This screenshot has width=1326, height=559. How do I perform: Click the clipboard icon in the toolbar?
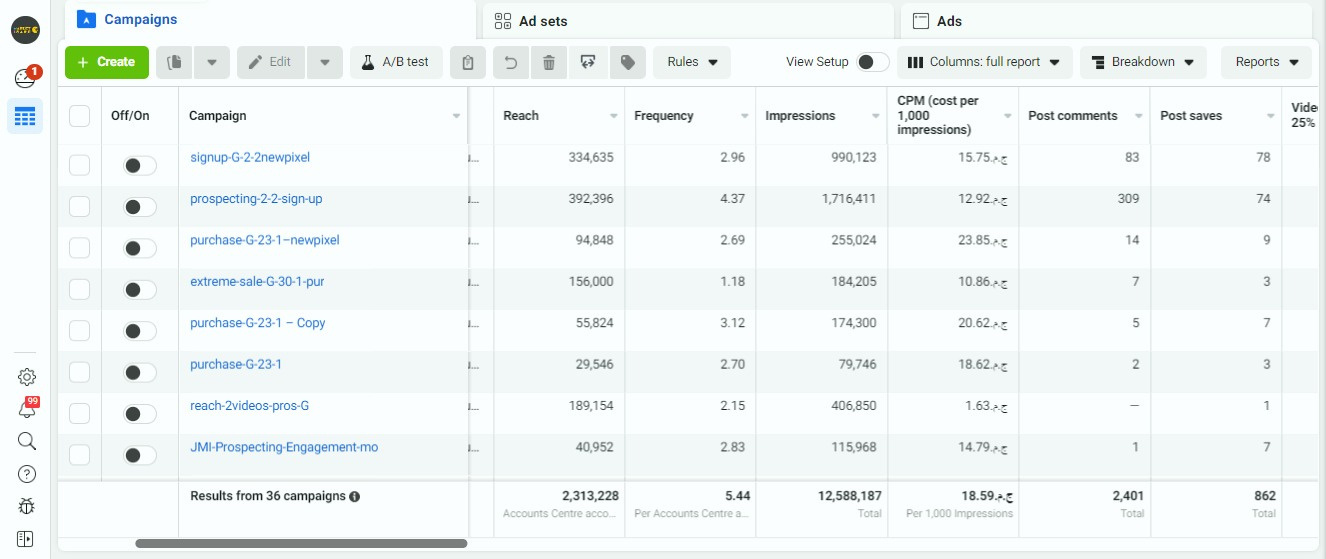tap(468, 62)
